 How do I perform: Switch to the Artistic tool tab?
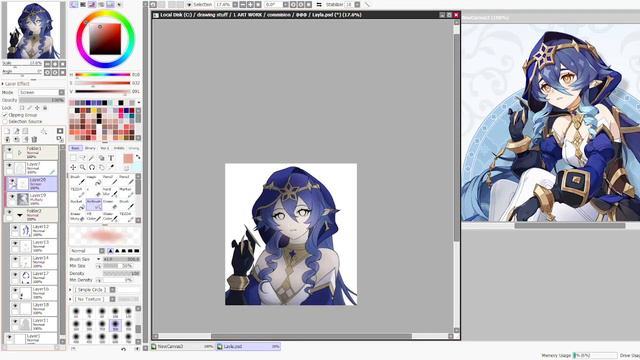pos(119,148)
